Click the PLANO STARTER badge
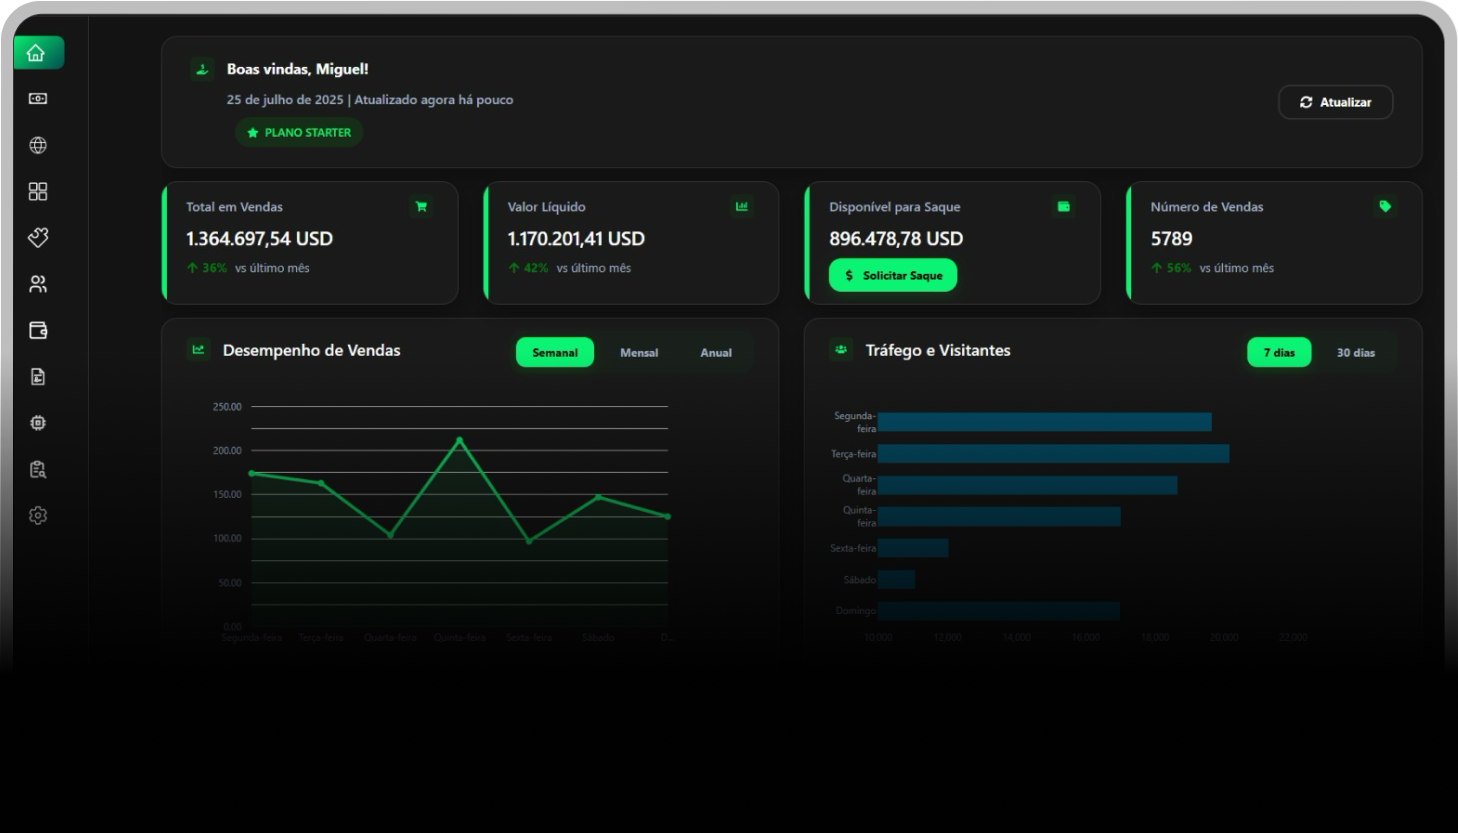This screenshot has width=1458, height=833. (x=299, y=132)
